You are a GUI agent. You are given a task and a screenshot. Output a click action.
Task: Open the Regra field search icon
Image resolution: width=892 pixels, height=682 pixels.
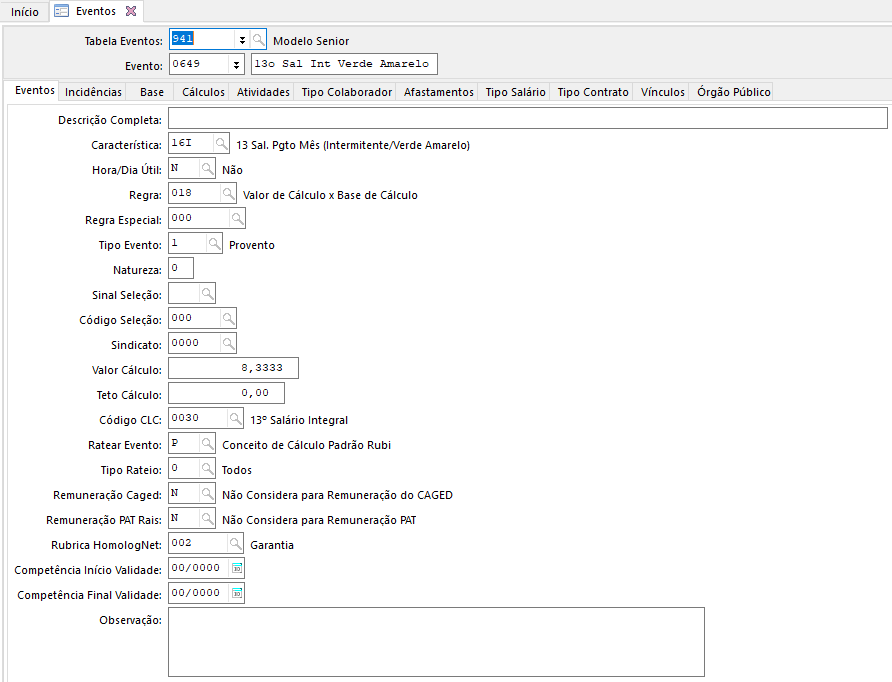(228, 194)
